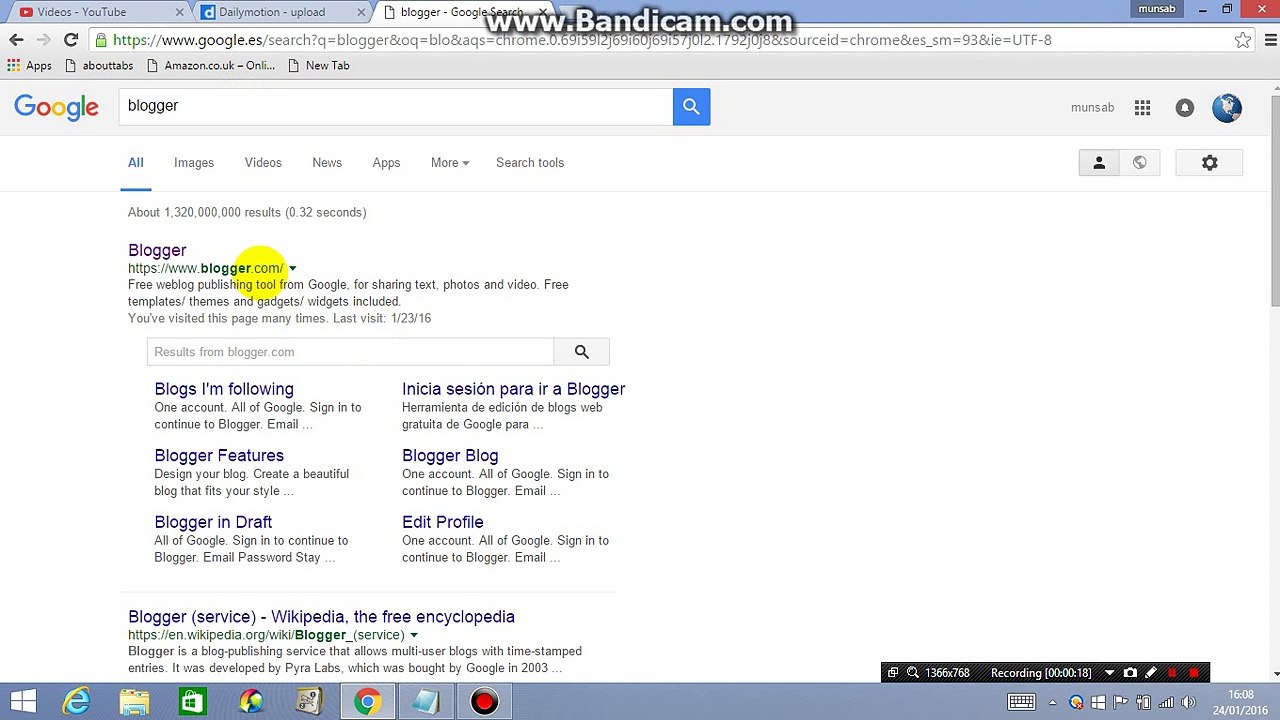
Task: Open Bandicam from the taskbar
Action: tap(484, 702)
